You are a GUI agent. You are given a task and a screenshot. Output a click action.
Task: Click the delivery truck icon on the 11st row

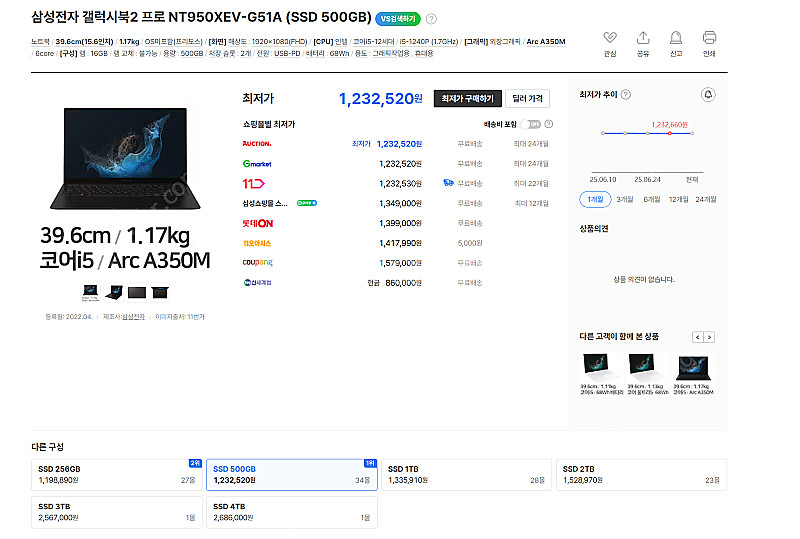click(x=448, y=183)
